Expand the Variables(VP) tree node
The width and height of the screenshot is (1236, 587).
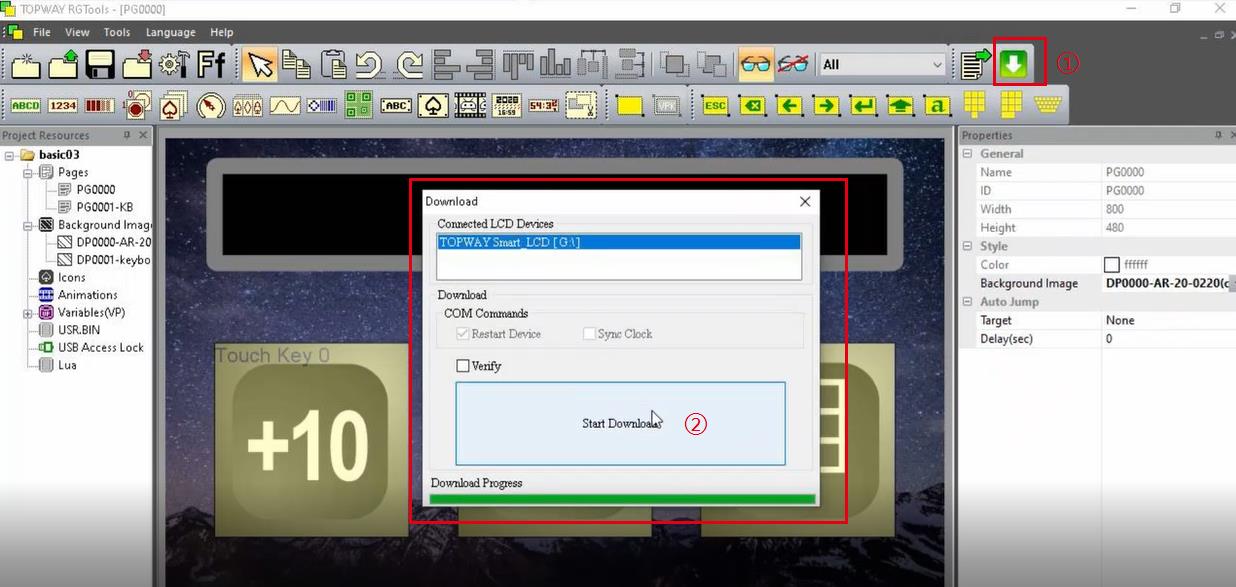pyautogui.click(x=29, y=313)
